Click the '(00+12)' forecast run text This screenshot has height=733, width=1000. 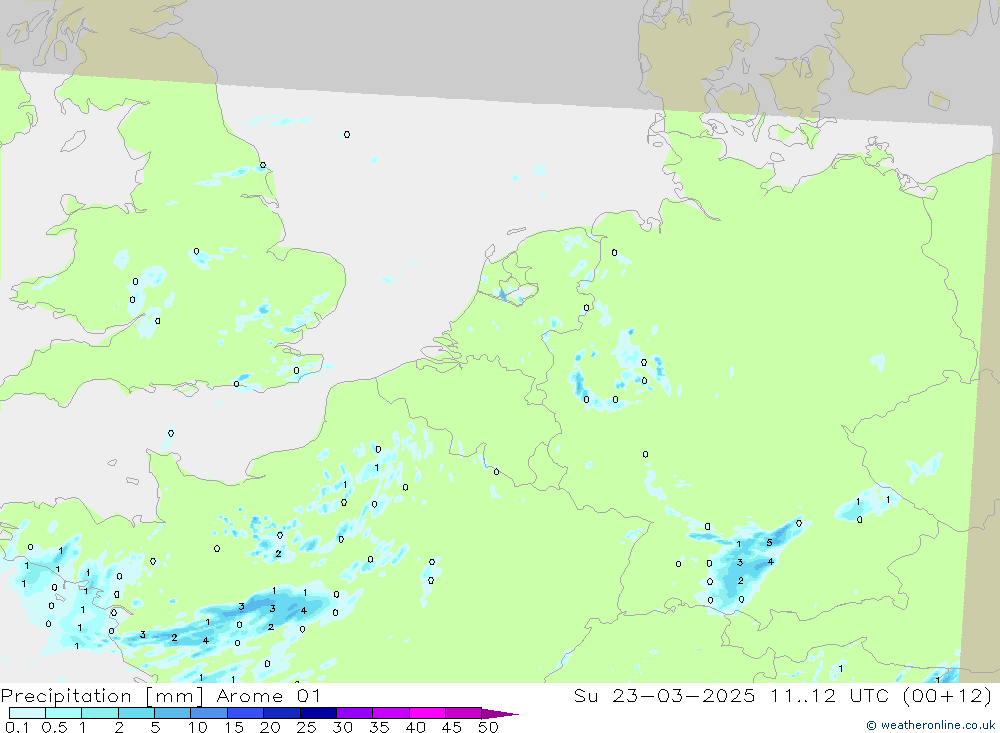[x=947, y=695]
